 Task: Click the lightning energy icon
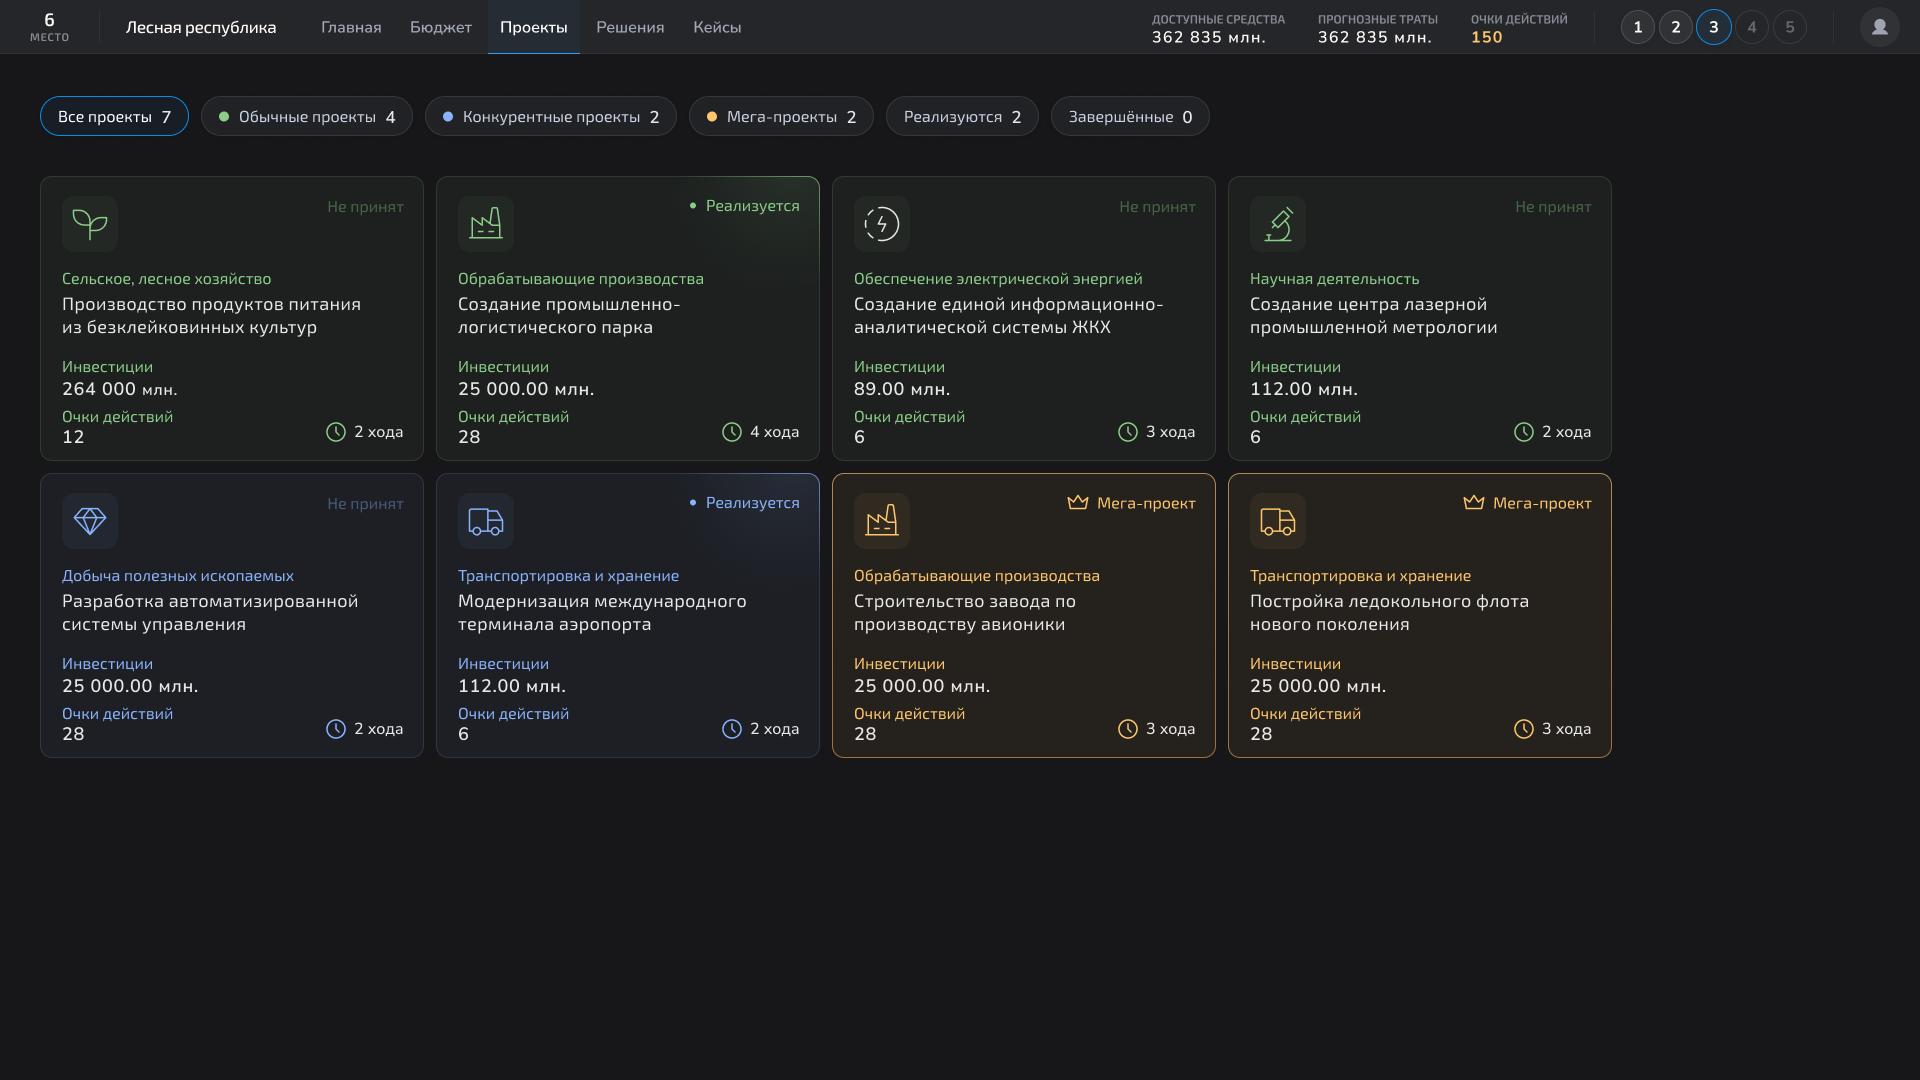coord(882,224)
